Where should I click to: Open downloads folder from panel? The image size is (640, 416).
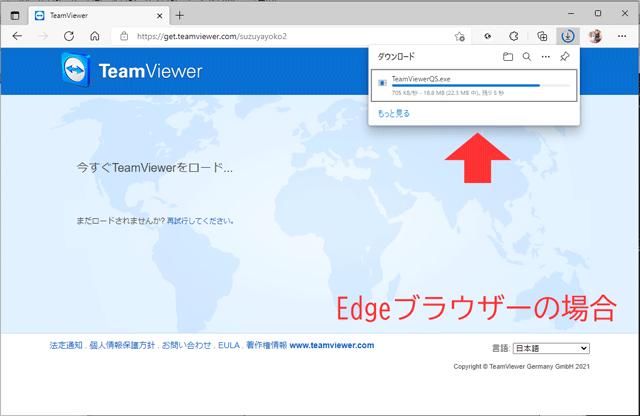(x=508, y=57)
